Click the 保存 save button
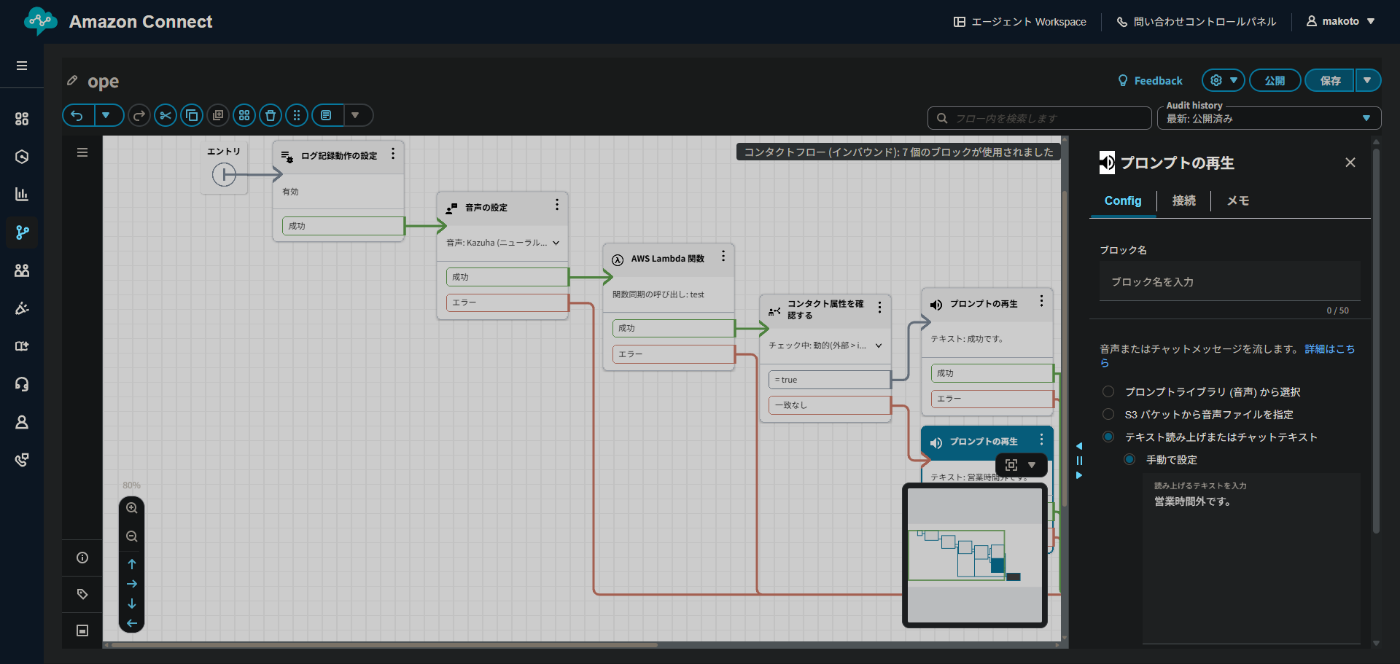The width and height of the screenshot is (1400, 664). point(1330,81)
